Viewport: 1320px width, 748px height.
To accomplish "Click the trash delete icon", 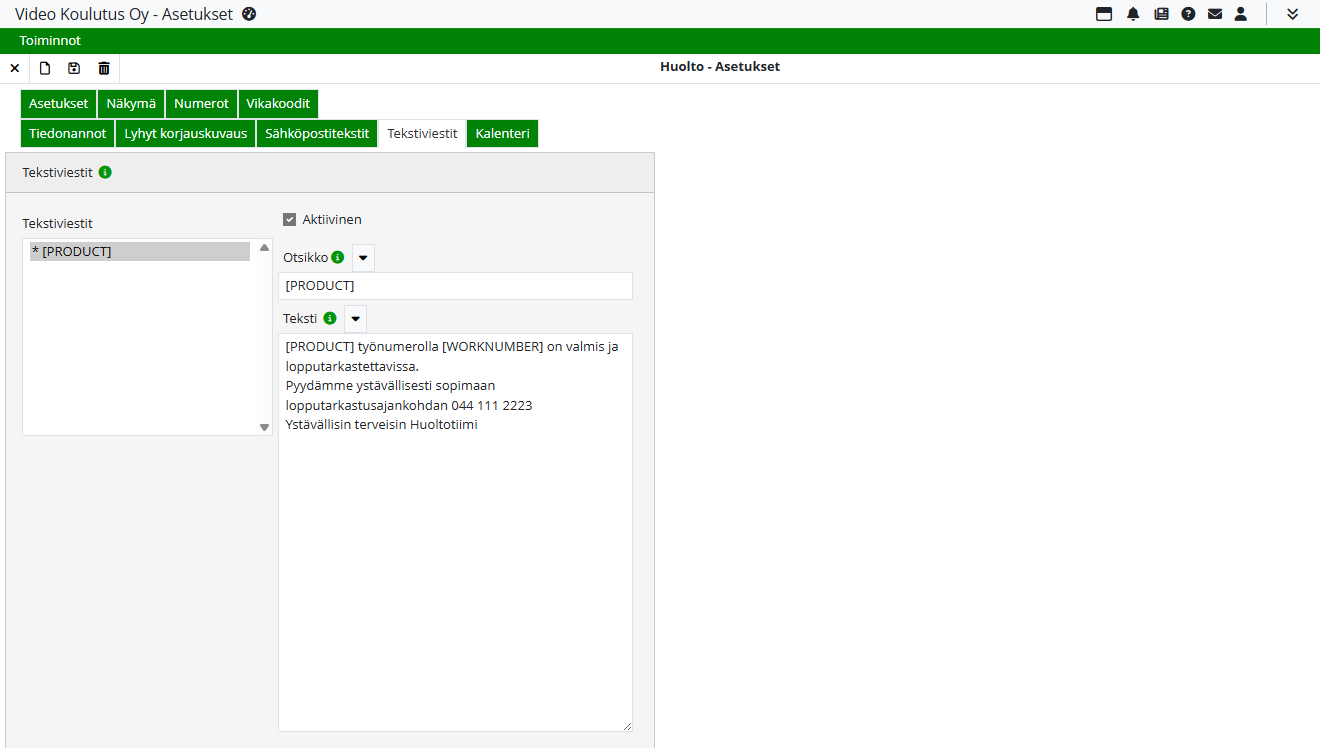I will pyautogui.click(x=104, y=68).
